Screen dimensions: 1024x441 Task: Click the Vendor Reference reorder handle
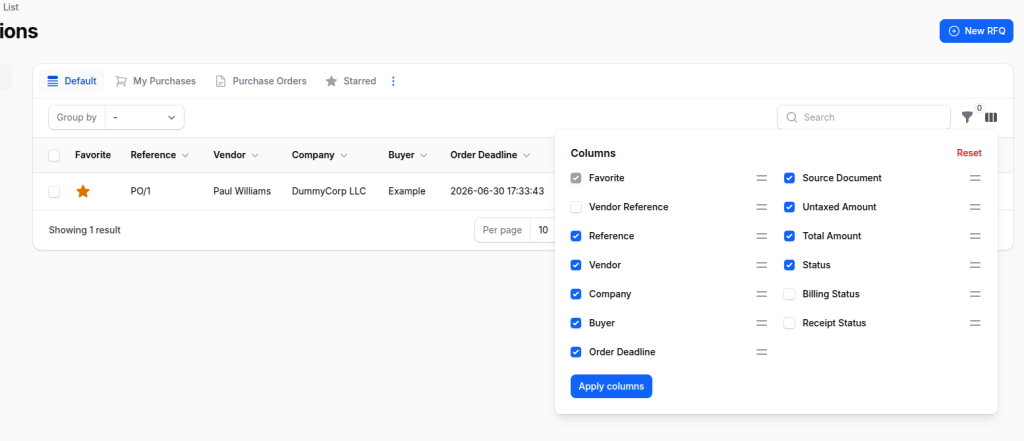point(761,207)
